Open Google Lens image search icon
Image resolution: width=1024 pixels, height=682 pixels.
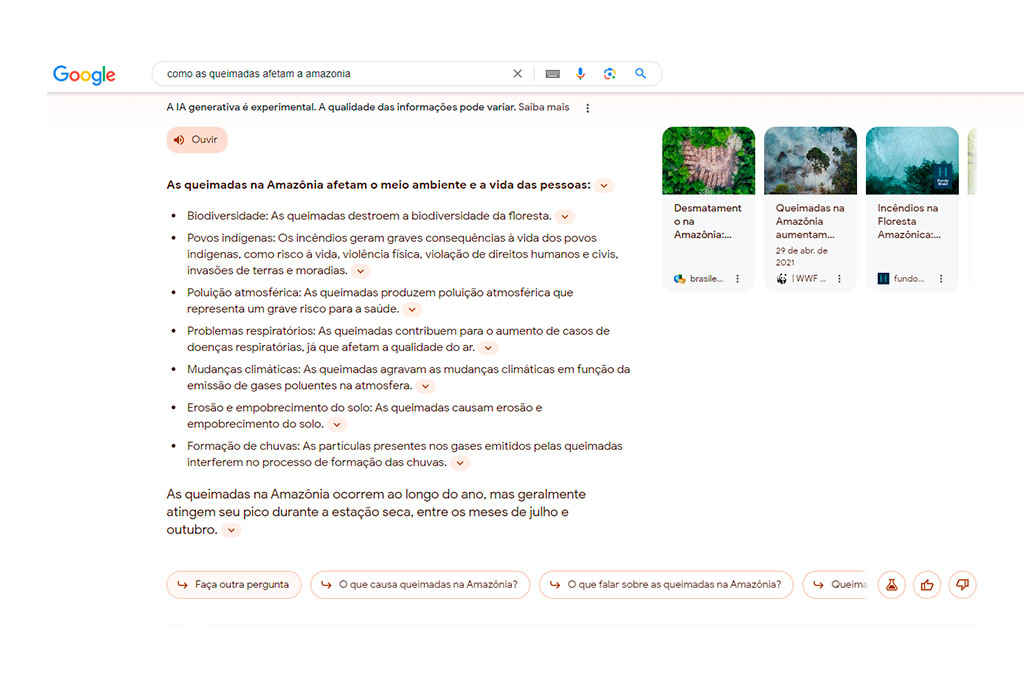pos(610,74)
